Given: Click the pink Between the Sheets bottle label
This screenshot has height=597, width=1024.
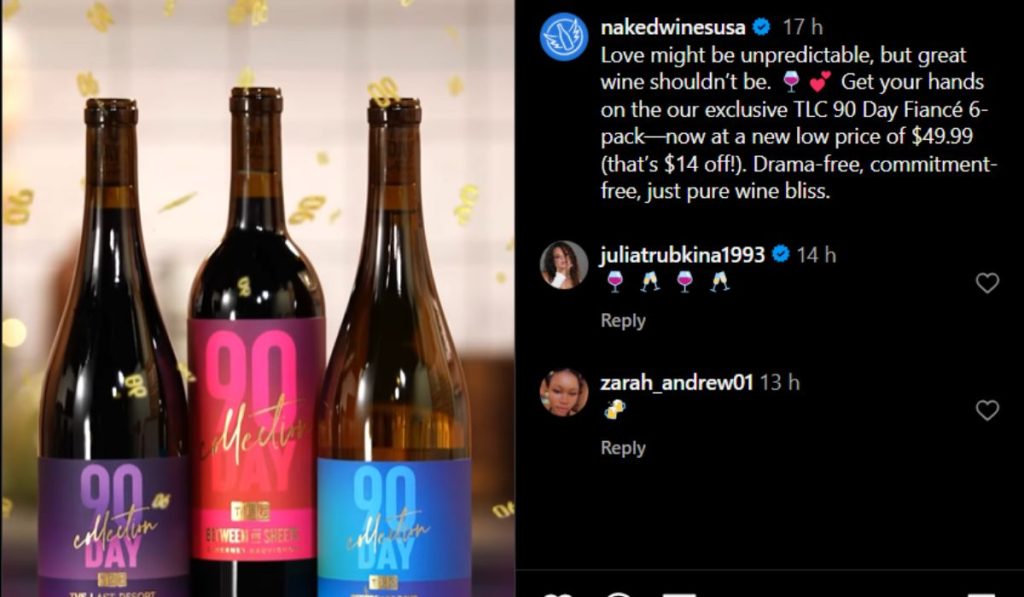Looking at the screenshot, I should (x=256, y=440).
